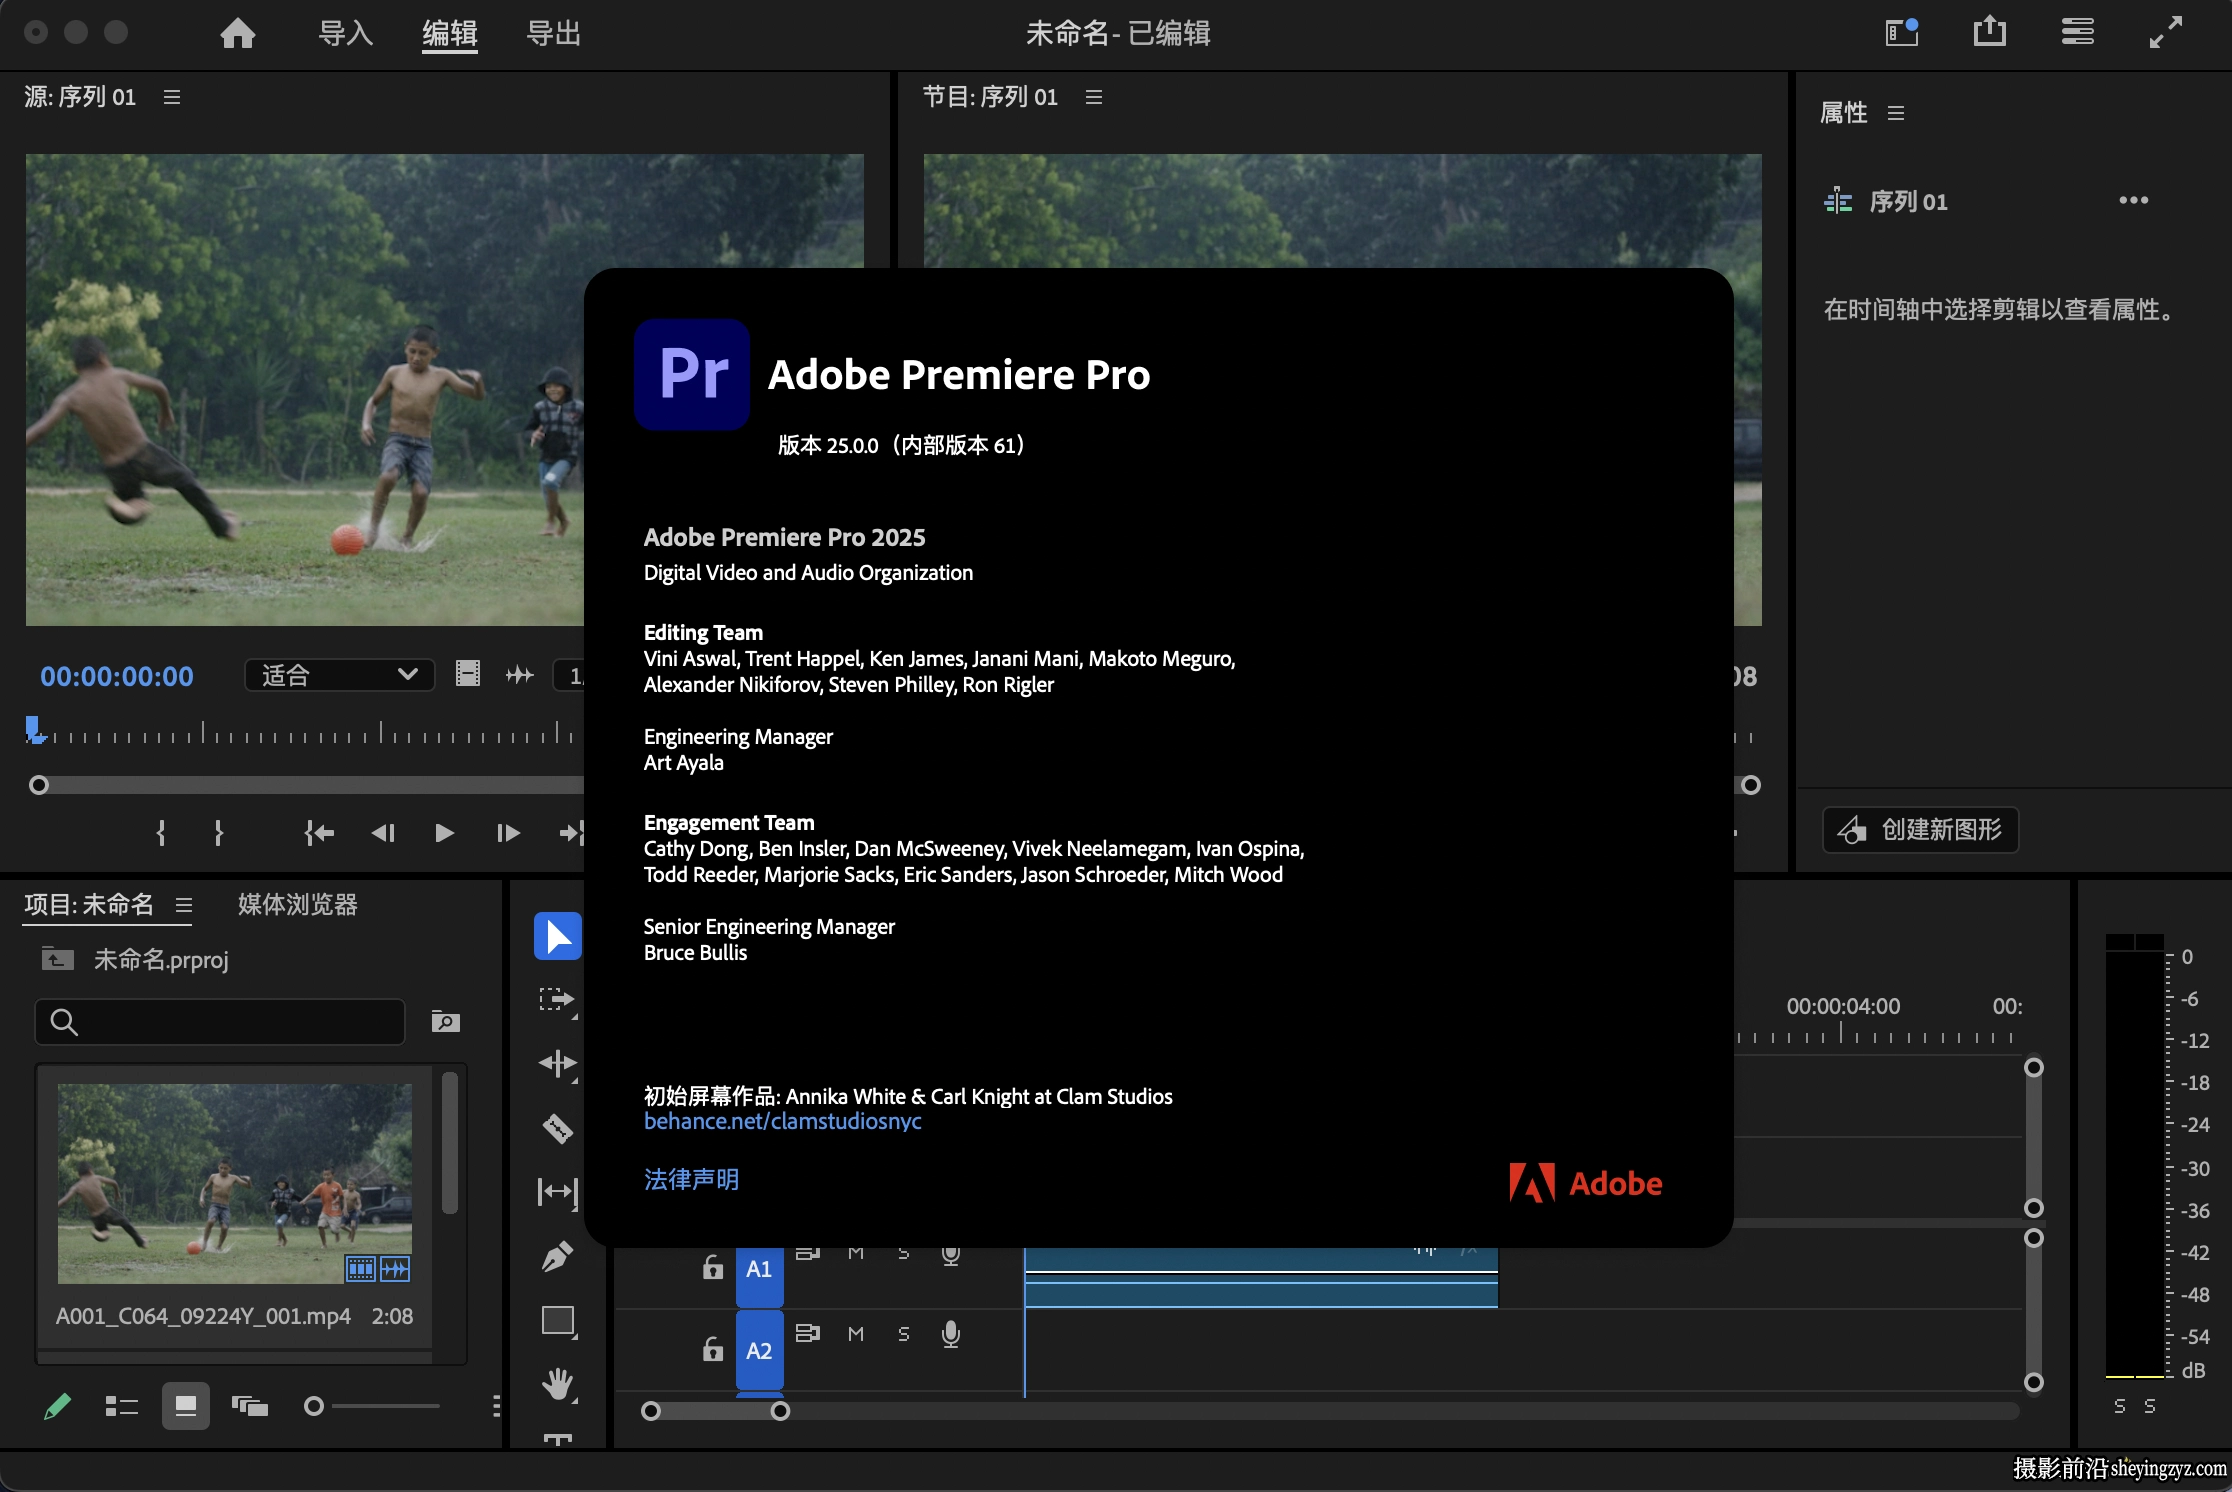Go to the Home screen icon

(x=238, y=33)
